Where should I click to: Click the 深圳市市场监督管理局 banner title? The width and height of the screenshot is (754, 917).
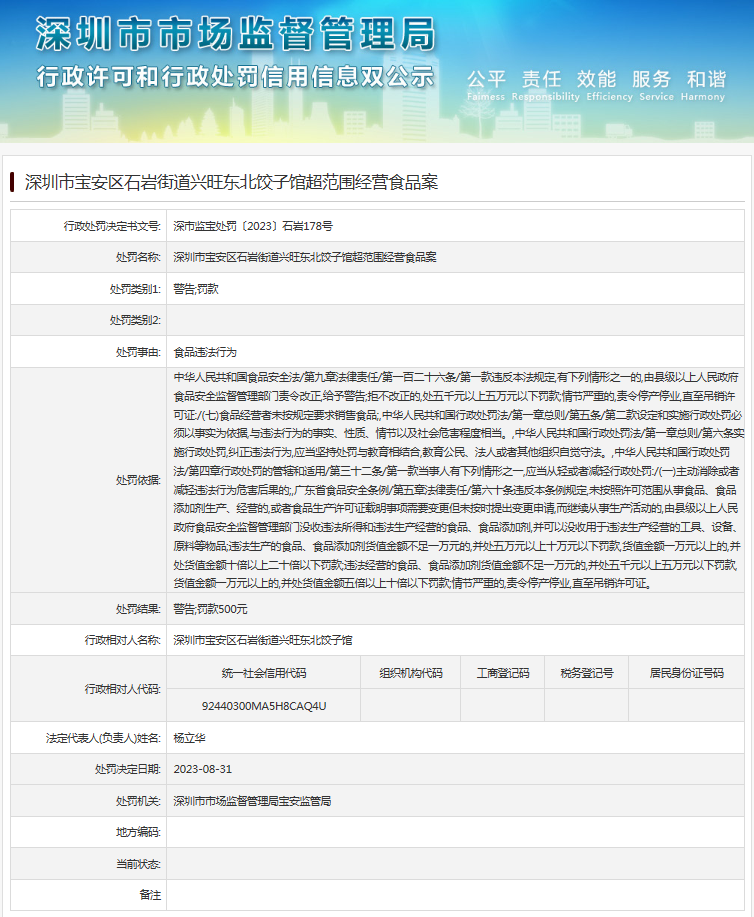tap(235, 33)
